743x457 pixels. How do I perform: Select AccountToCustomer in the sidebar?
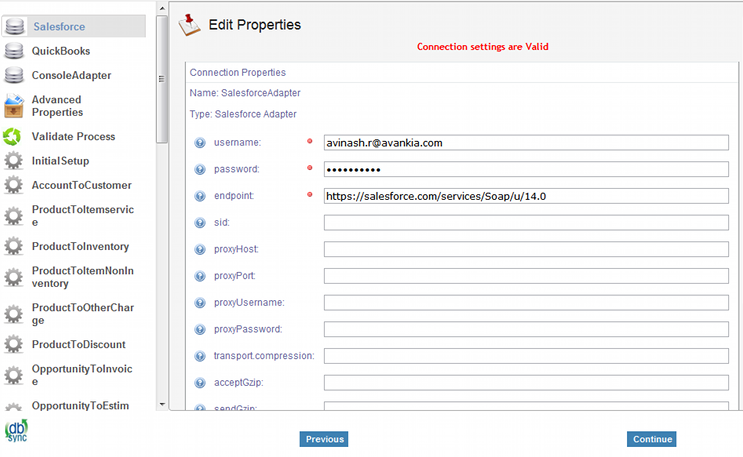(81, 185)
